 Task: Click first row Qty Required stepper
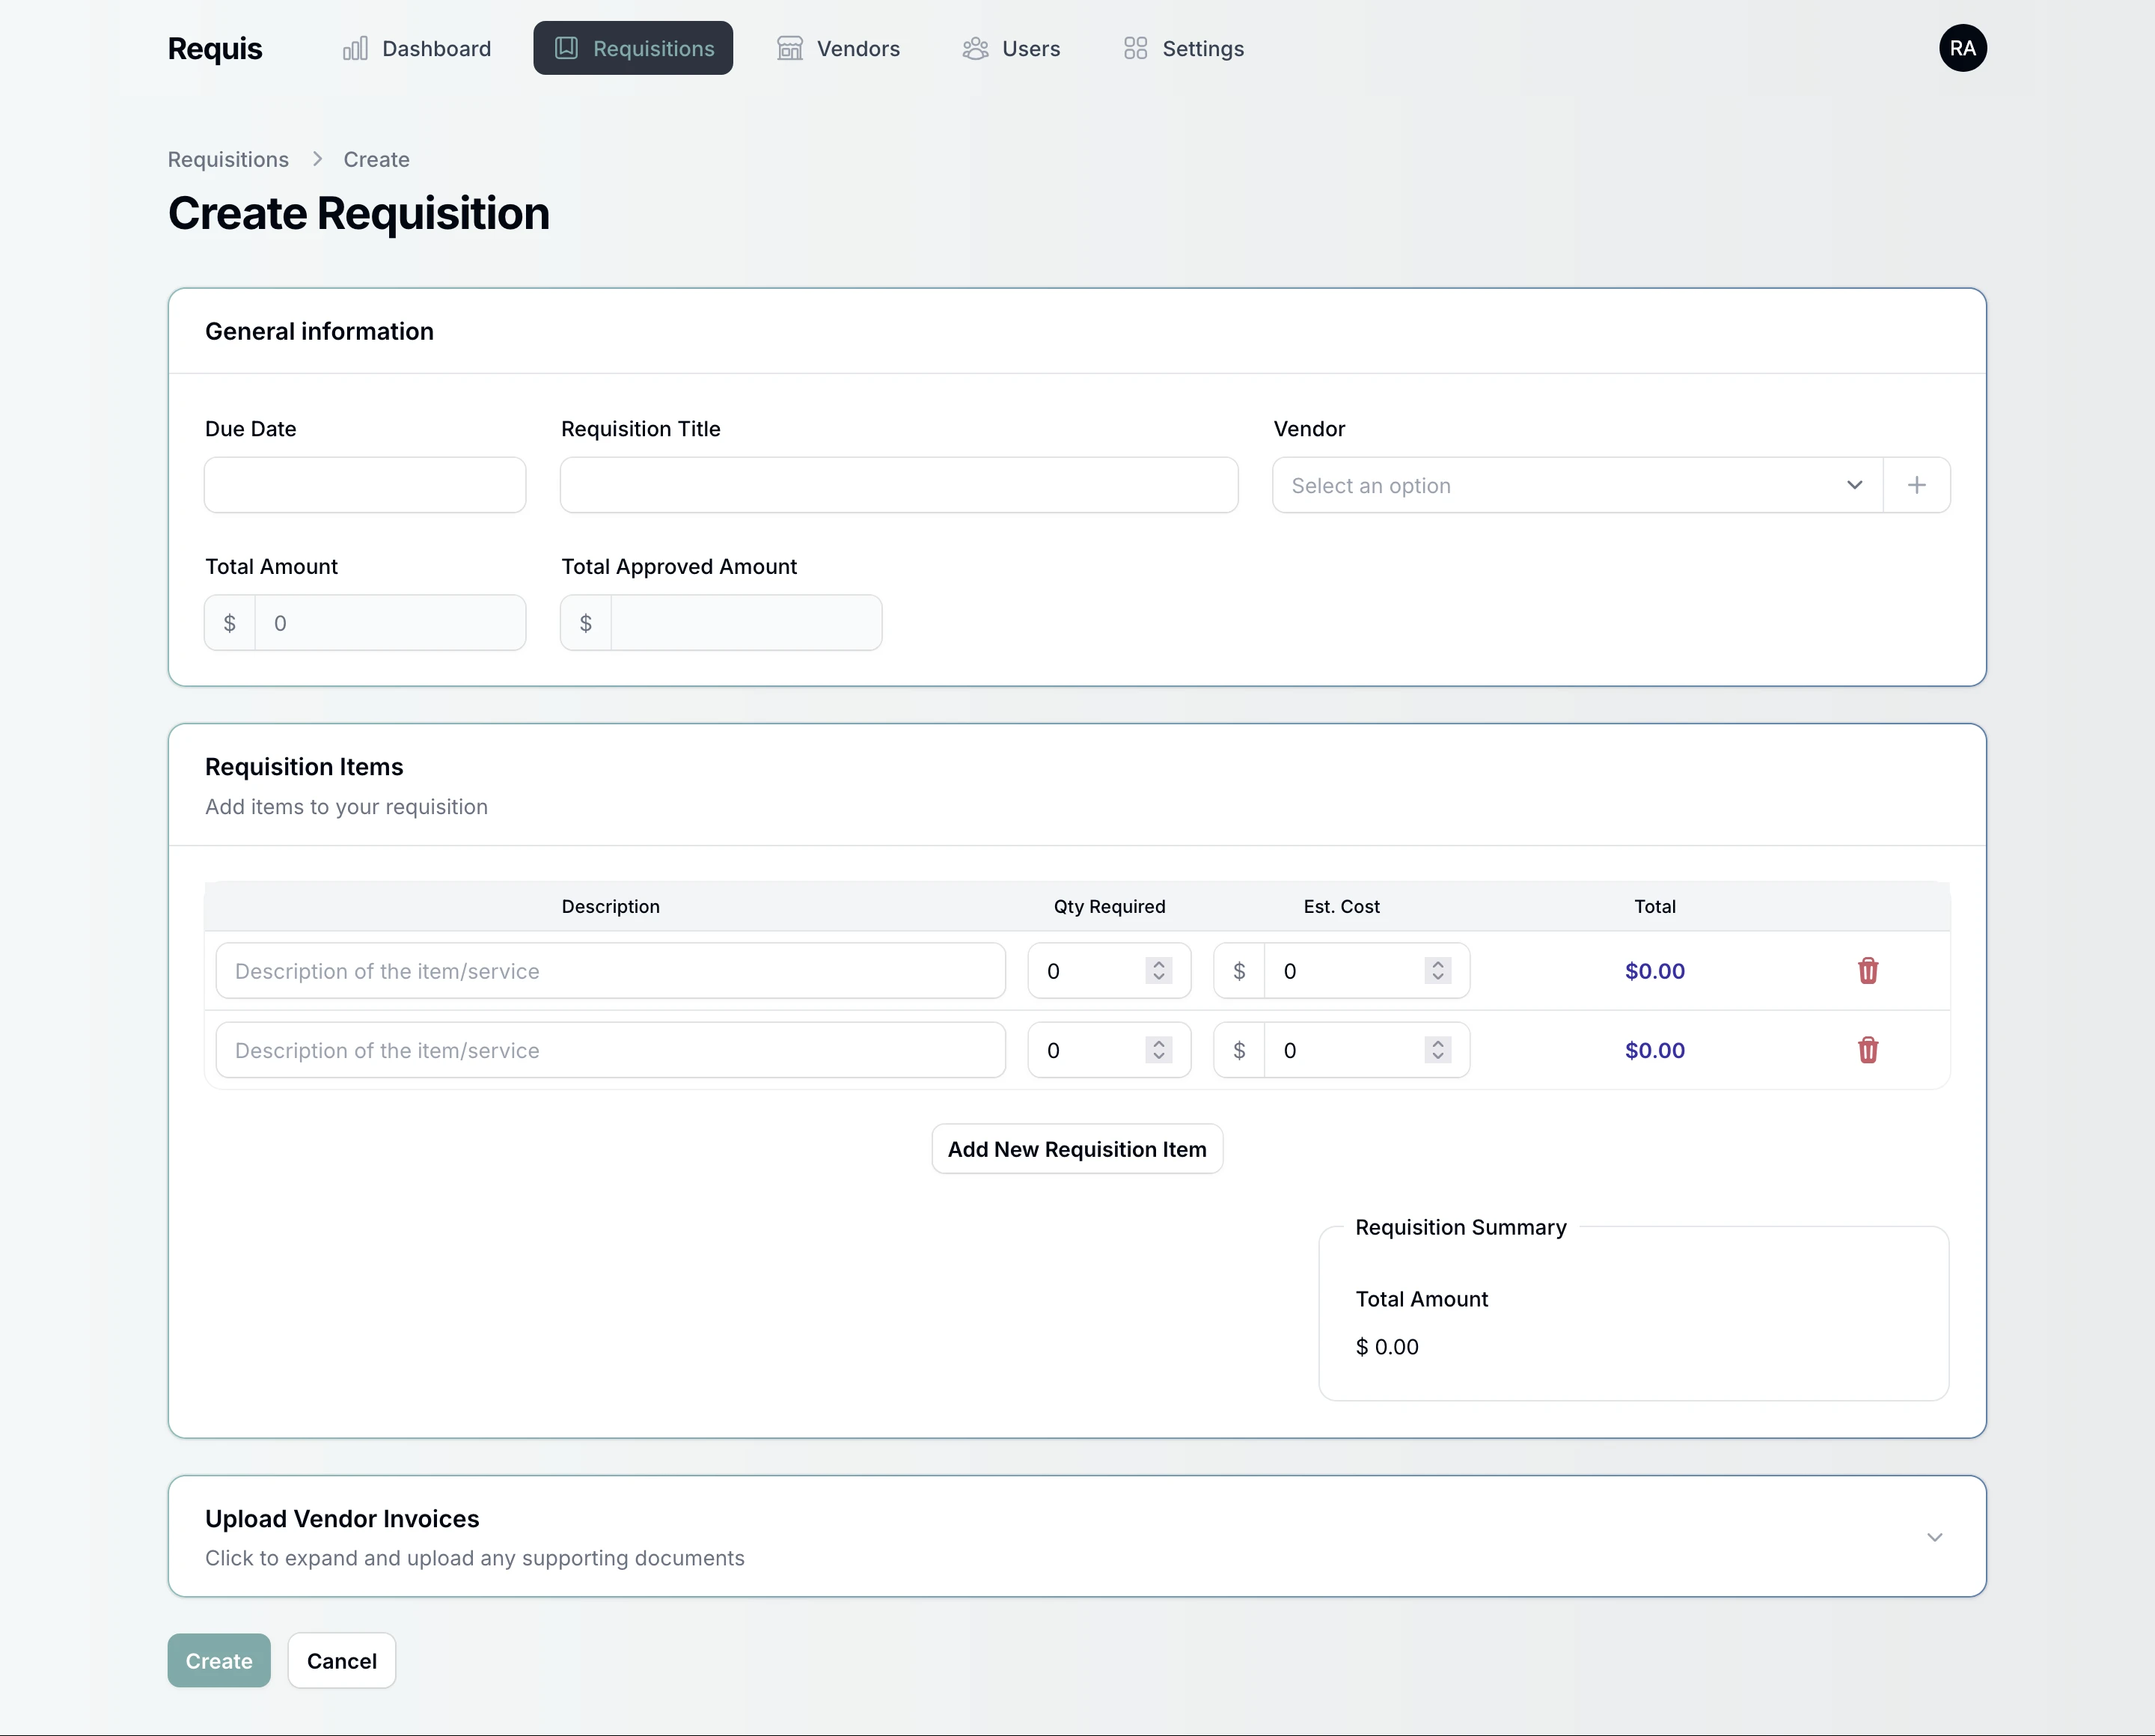coord(1158,970)
